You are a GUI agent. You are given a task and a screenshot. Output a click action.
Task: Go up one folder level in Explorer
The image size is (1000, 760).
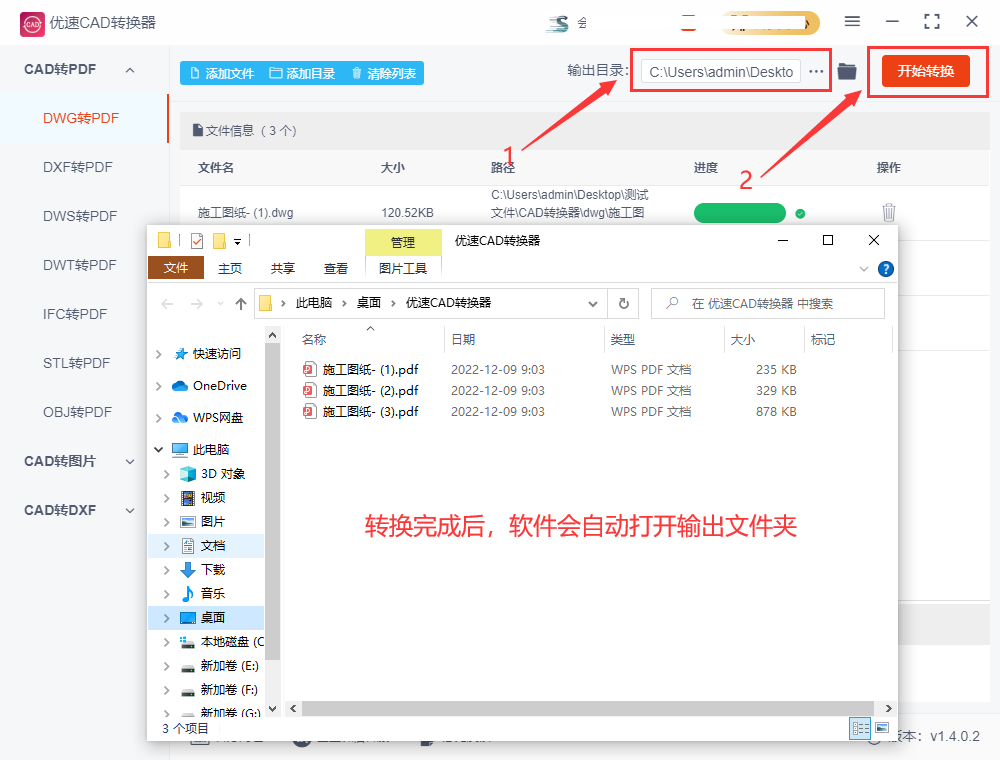pyautogui.click(x=240, y=304)
